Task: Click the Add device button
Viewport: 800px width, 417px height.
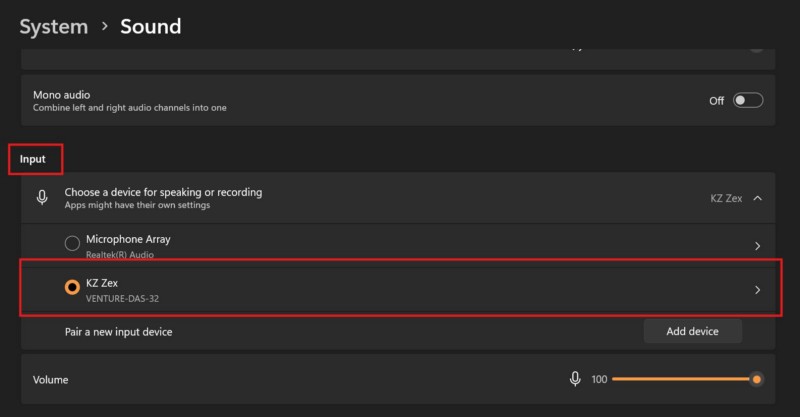Action: click(692, 331)
